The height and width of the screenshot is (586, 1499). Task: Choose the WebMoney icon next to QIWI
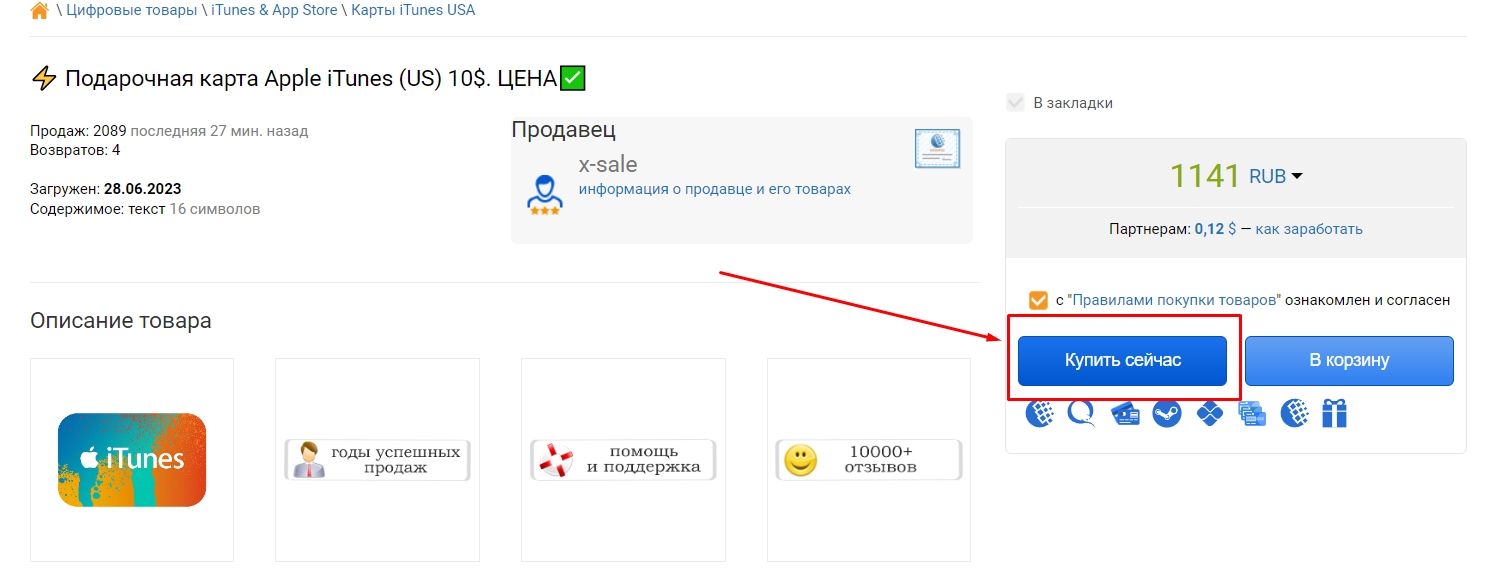pos(1040,413)
